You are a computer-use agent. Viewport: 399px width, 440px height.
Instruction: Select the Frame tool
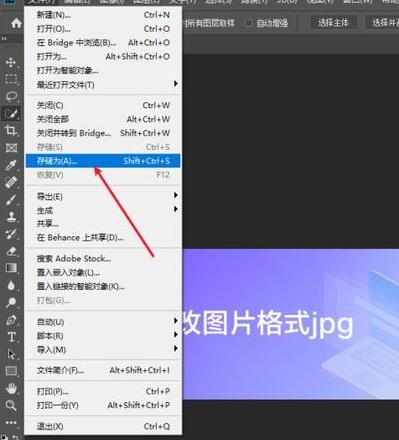pos(11,148)
